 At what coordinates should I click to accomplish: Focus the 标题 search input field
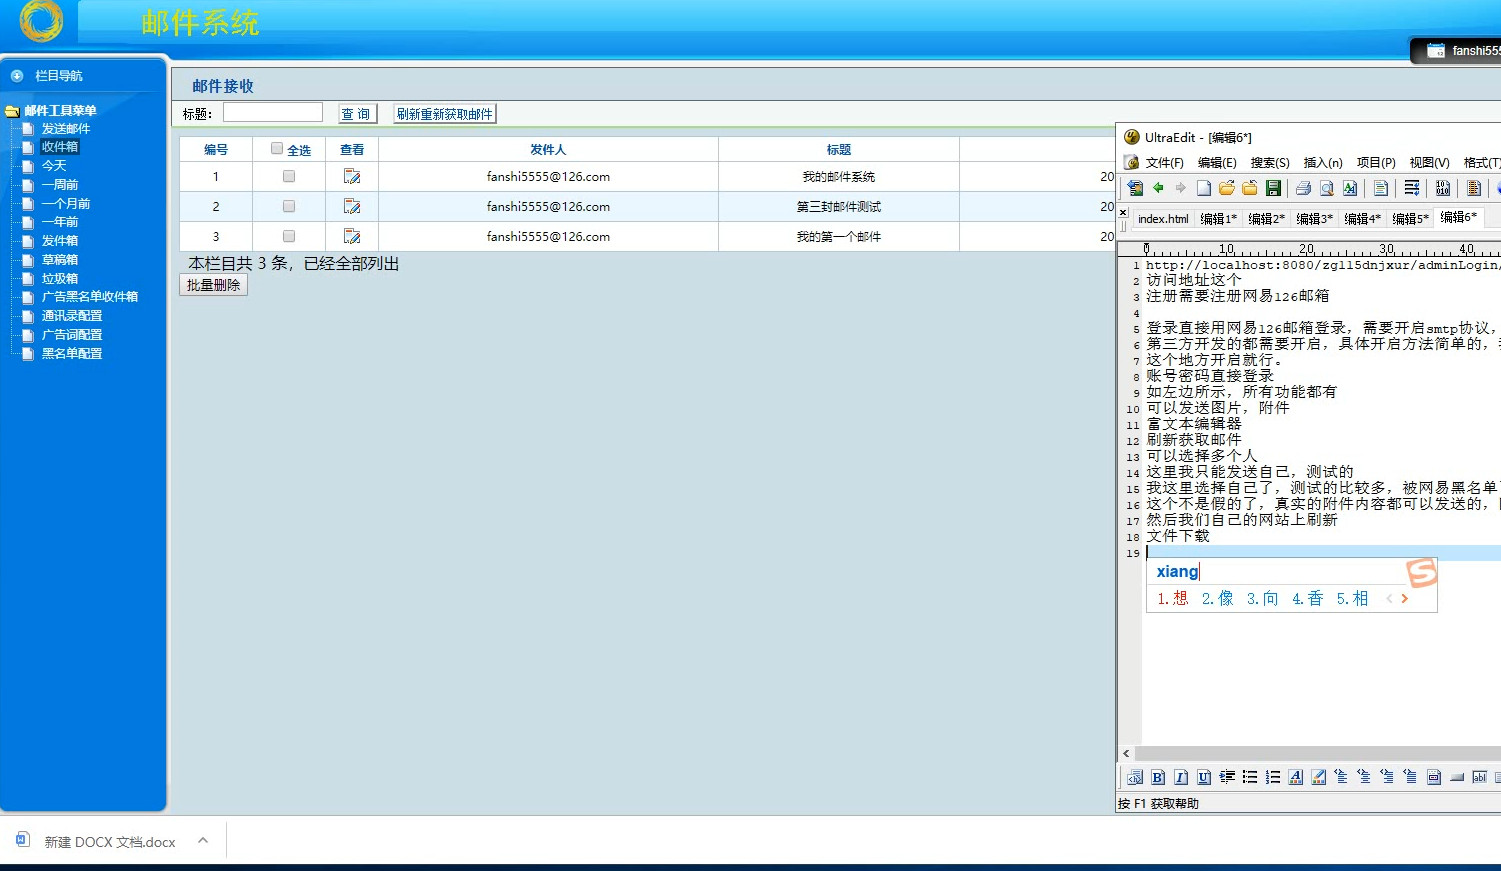click(x=272, y=112)
